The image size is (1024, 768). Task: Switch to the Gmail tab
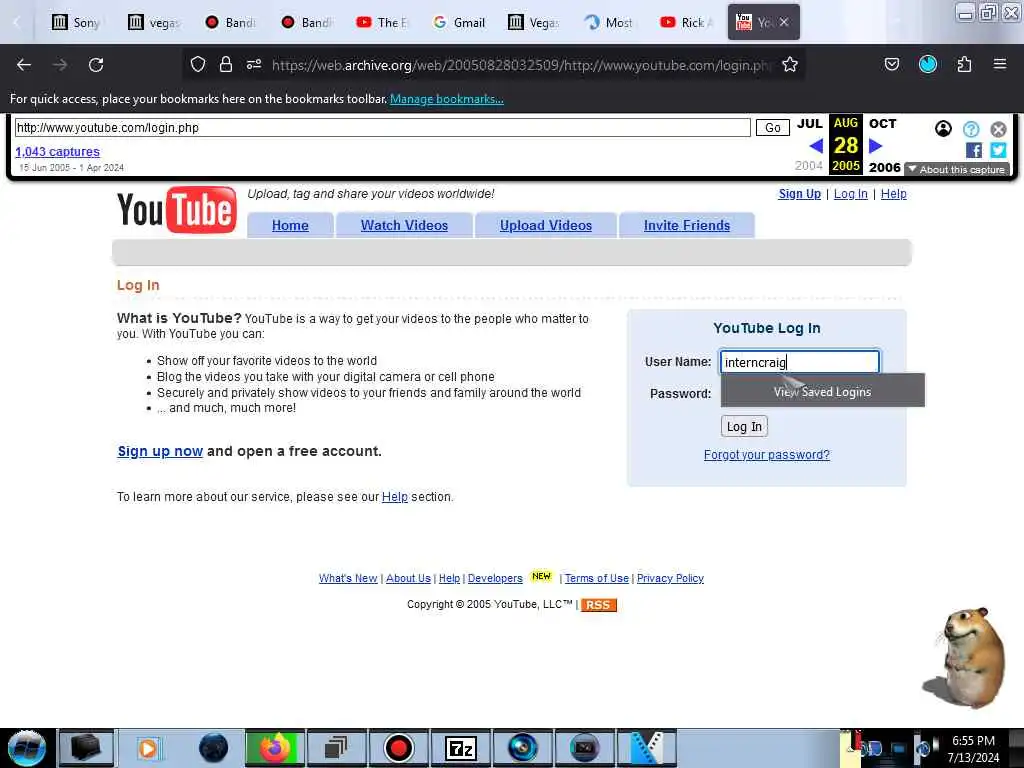[460, 23]
